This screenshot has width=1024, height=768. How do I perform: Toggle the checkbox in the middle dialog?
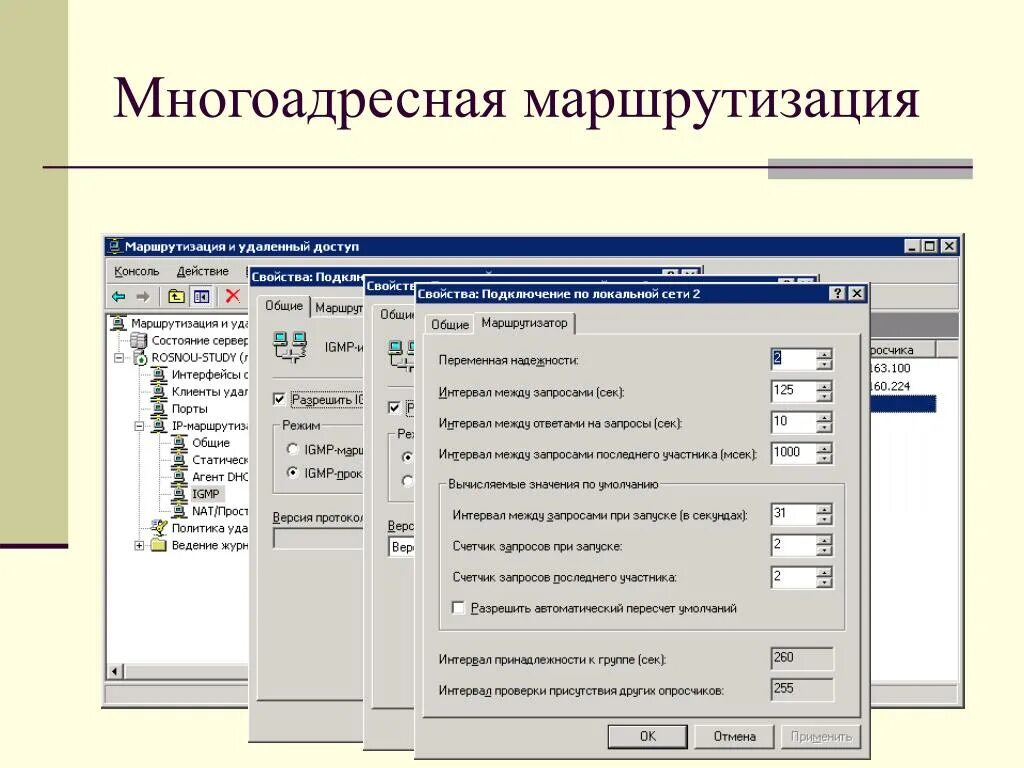click(394, 408)
